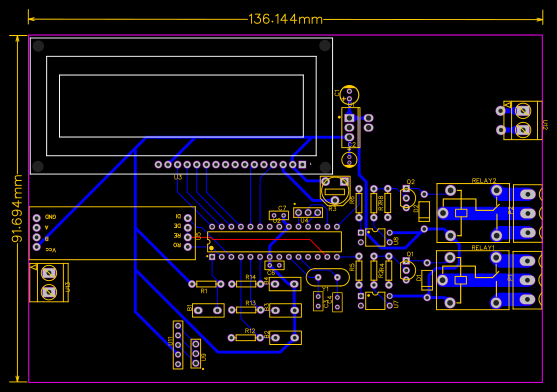Click the 91.694mm height dimension label
The width and height of the screenshot is (557, 392).
(17, 208)
